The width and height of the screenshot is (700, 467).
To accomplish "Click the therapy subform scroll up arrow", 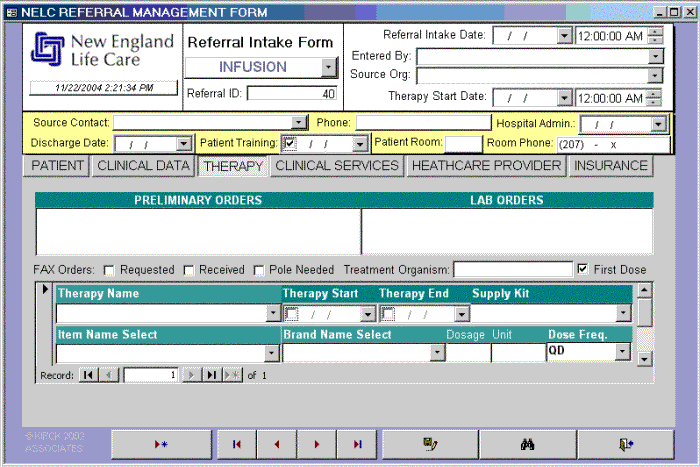I will pos(644,290).
